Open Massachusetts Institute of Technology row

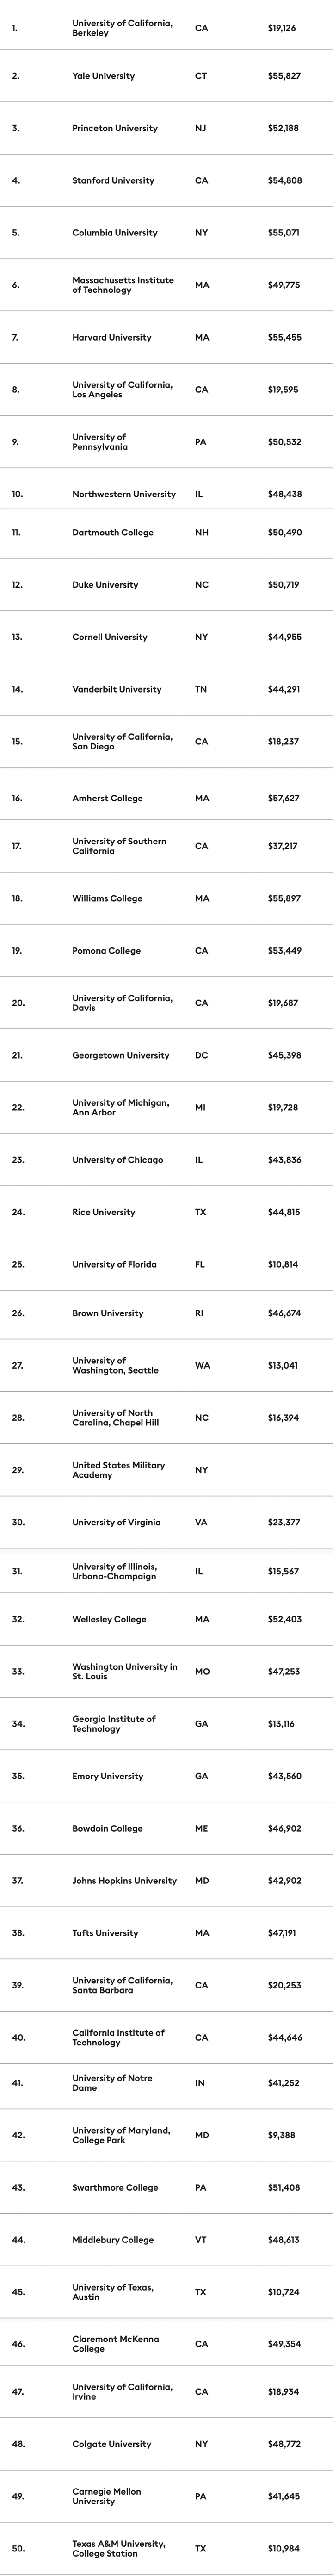click(122, 285)
